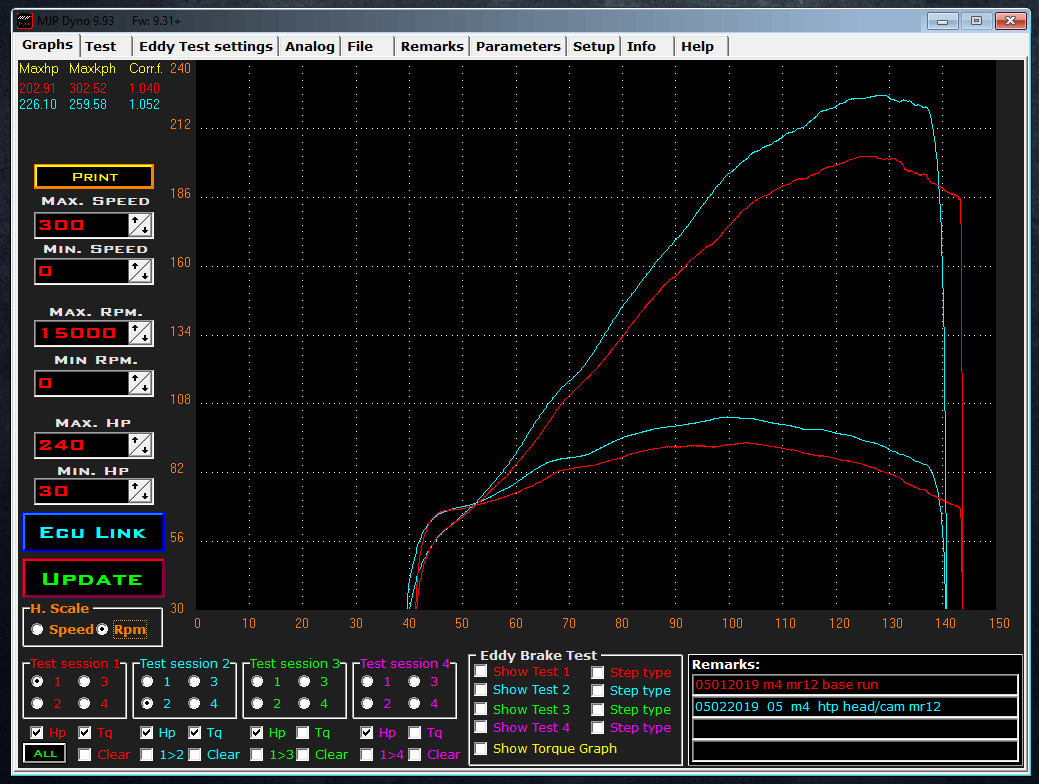Viewport: 1039px width, 784px height.
Task: Open Eddy Test settings tab
Action: [205, 46]
